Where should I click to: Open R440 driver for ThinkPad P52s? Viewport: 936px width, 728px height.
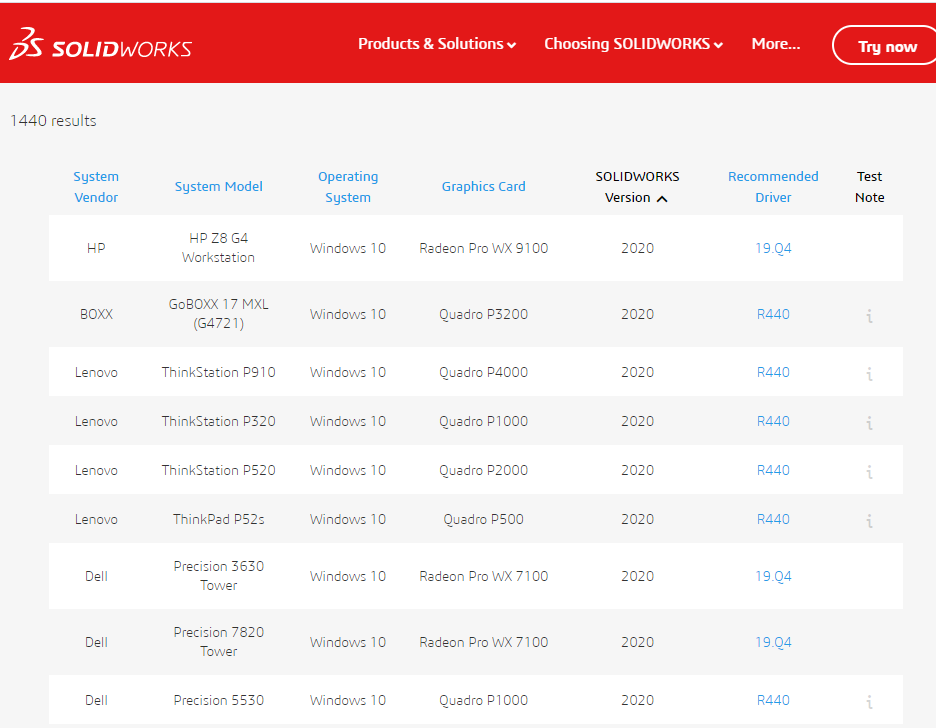[773, 519]
